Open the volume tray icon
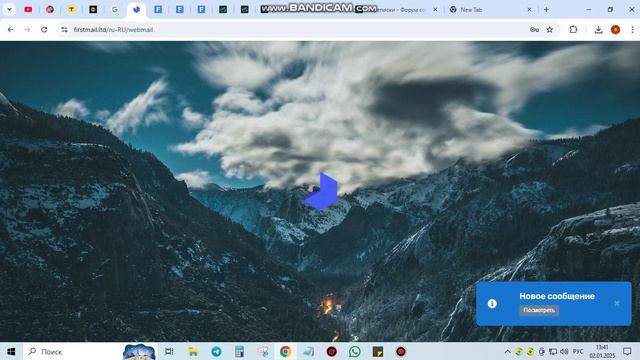The height and width of the screenshot is (360, 640). tap(564, 351)
